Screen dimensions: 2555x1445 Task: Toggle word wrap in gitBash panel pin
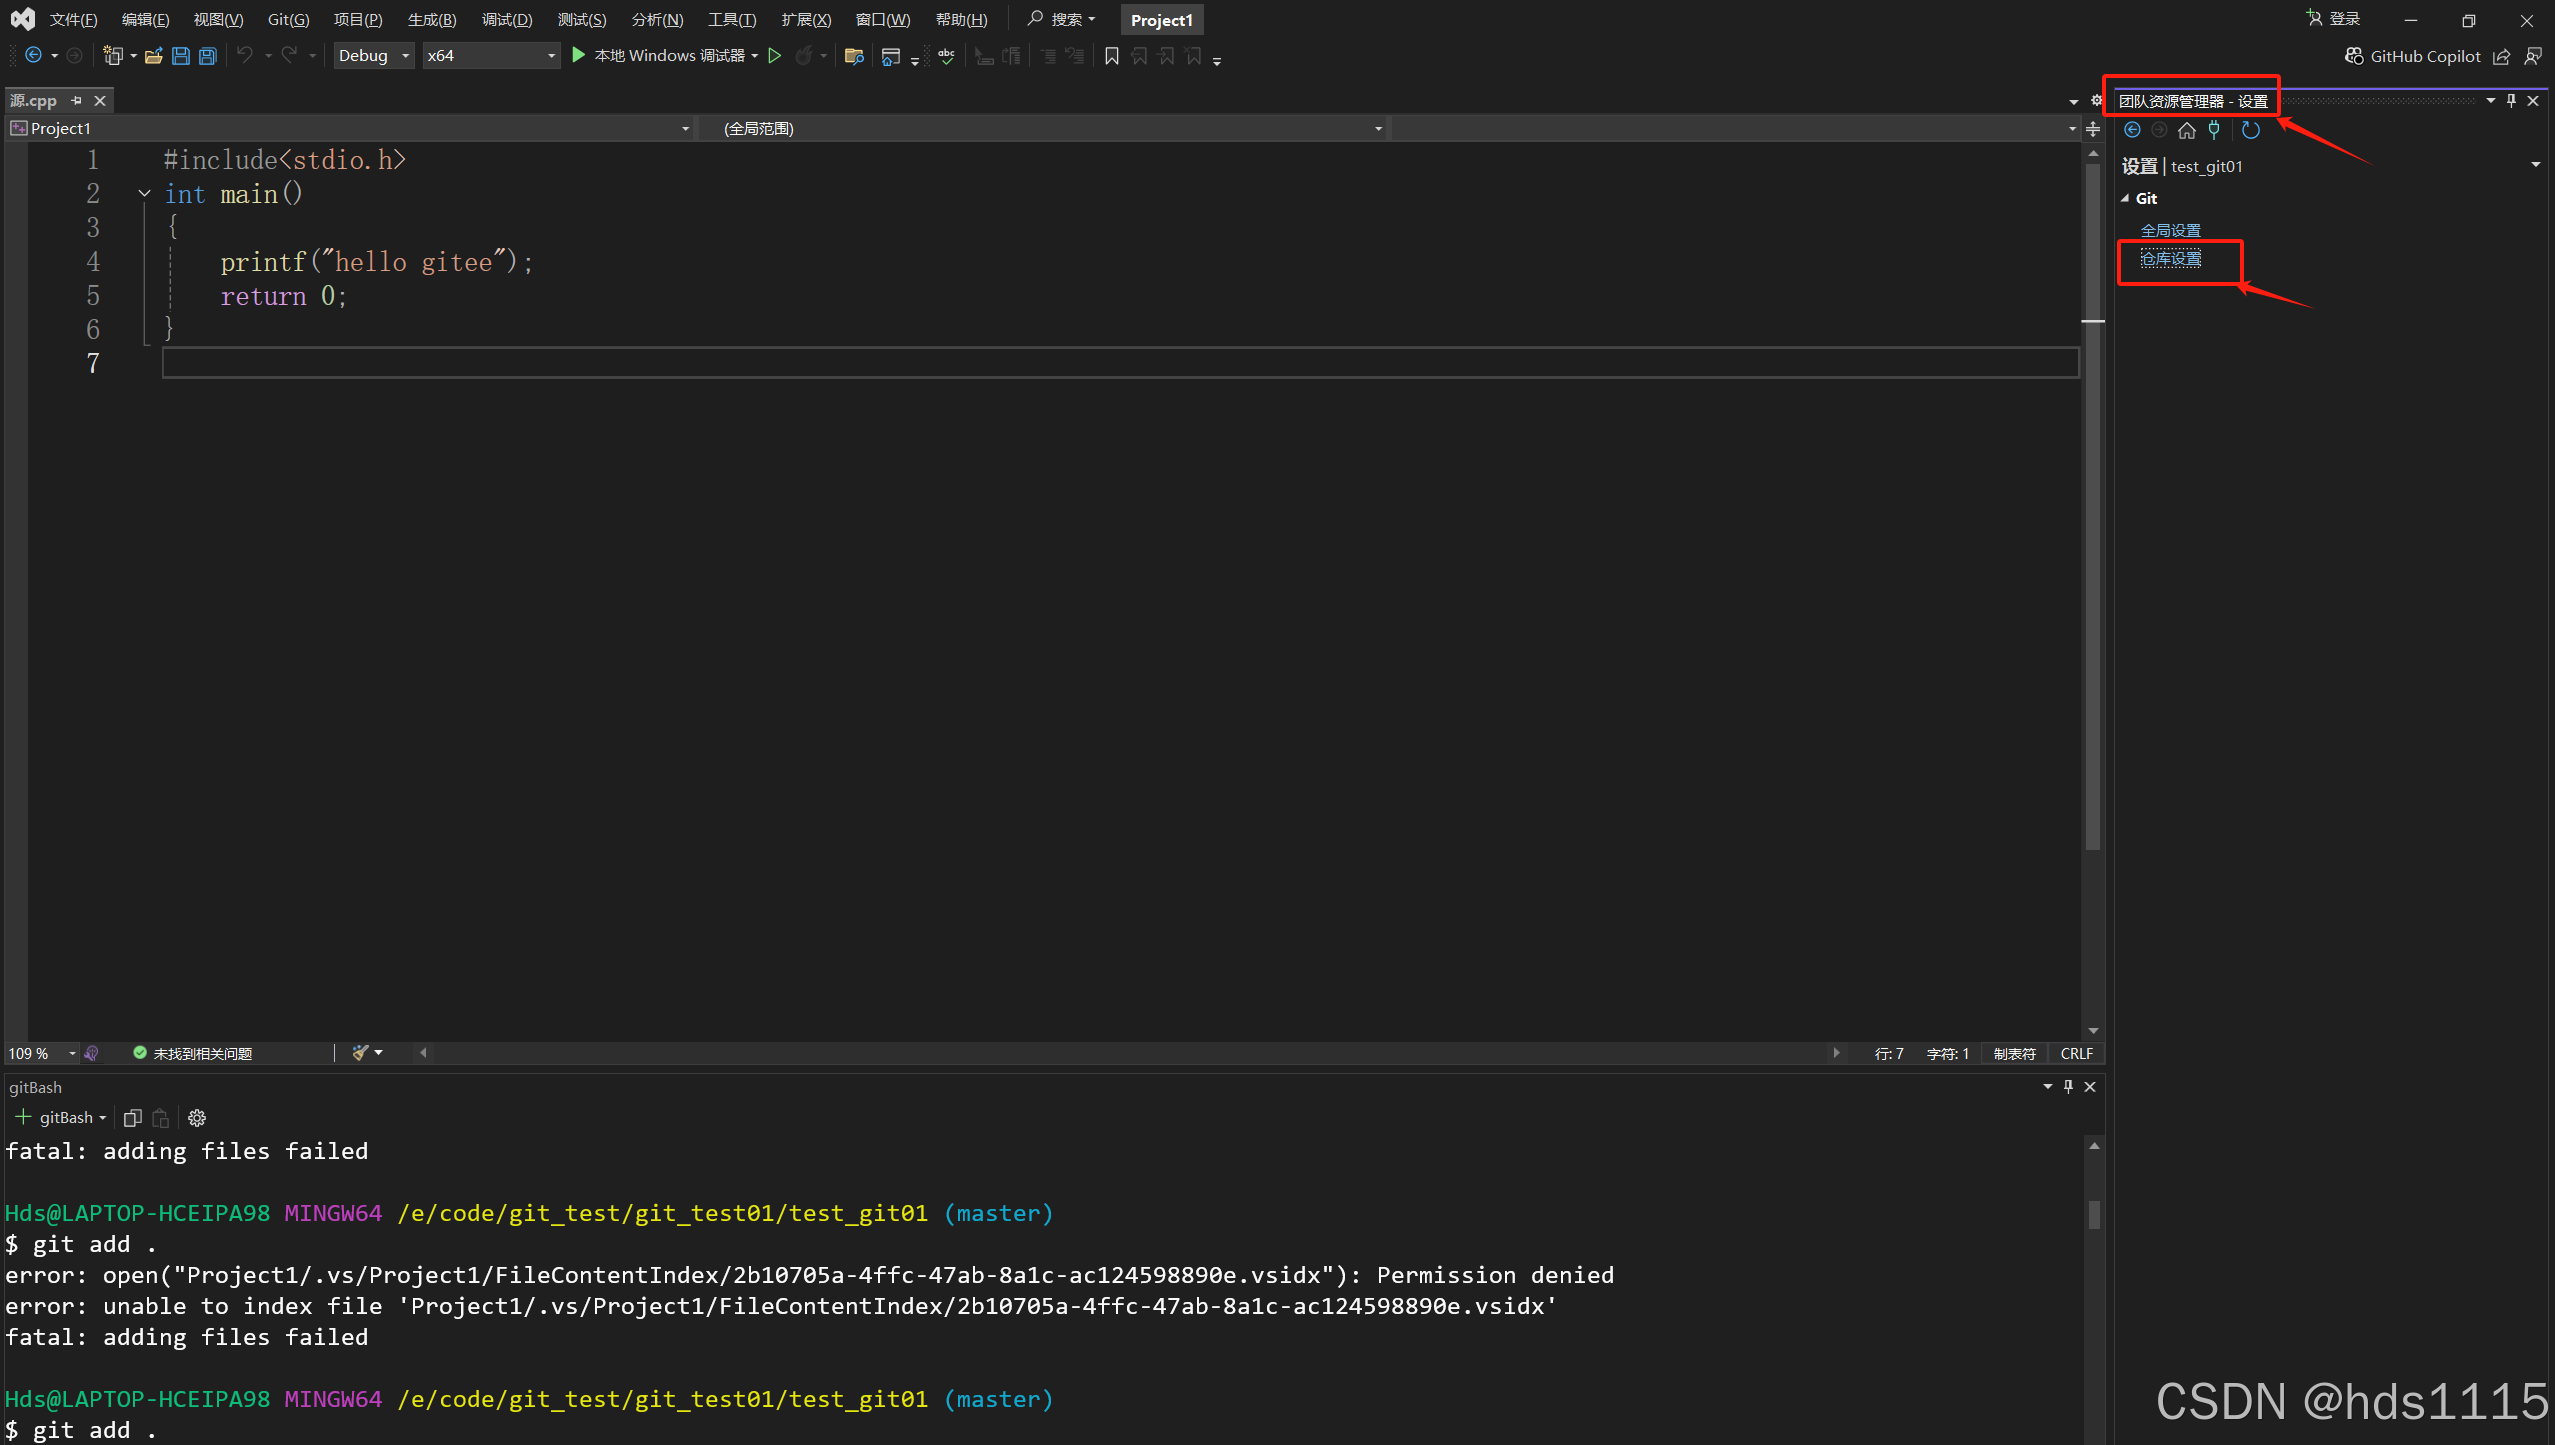(x=2066, y=1087)
